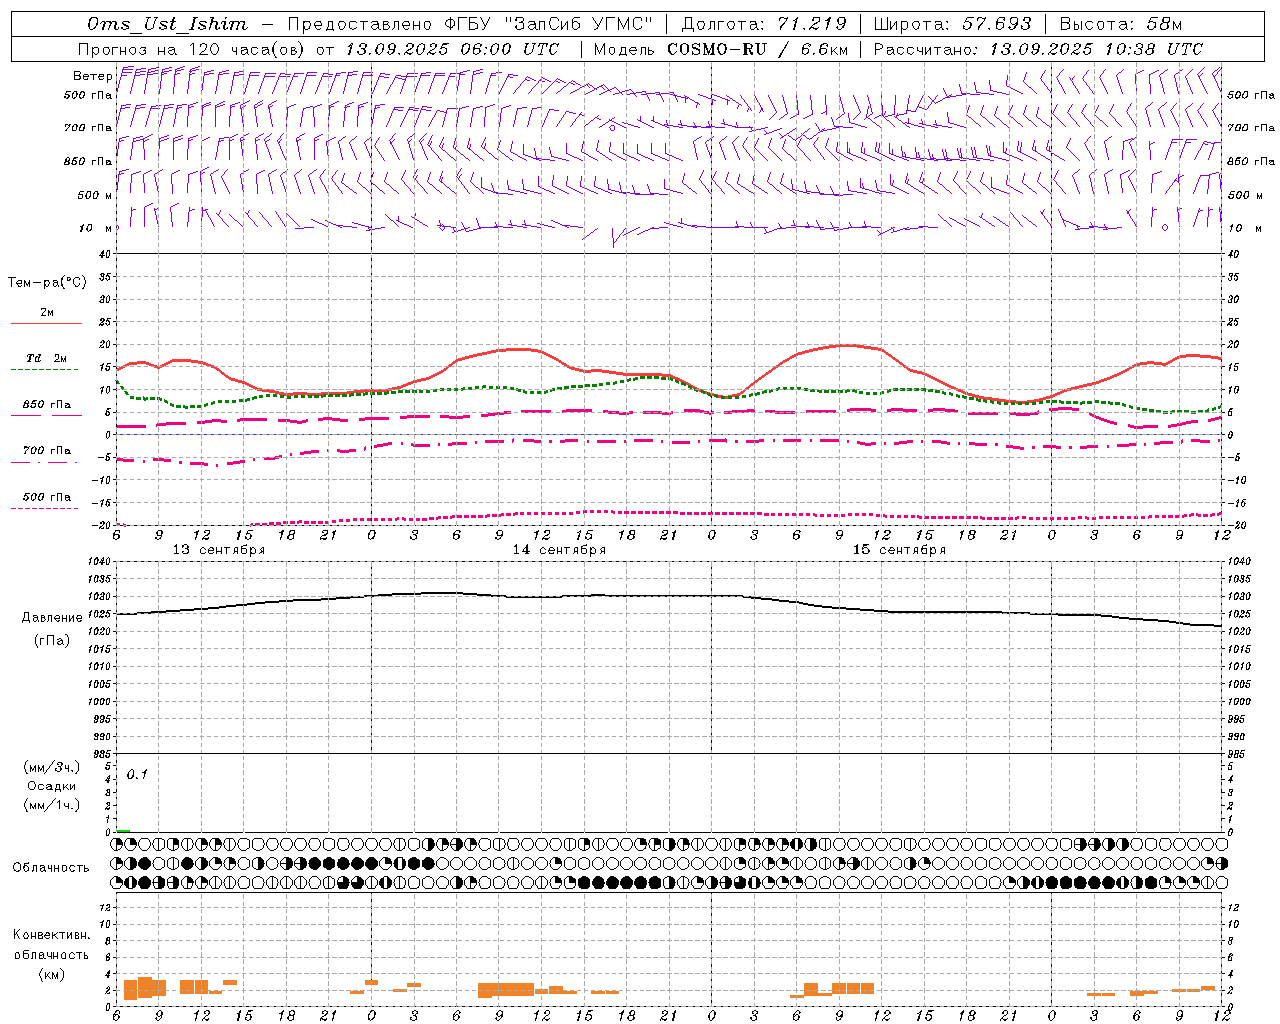The height and width of the screenshot is (1024, 1280).
Task: Click the 15 сентября date label
Action: tap(899, 550)
